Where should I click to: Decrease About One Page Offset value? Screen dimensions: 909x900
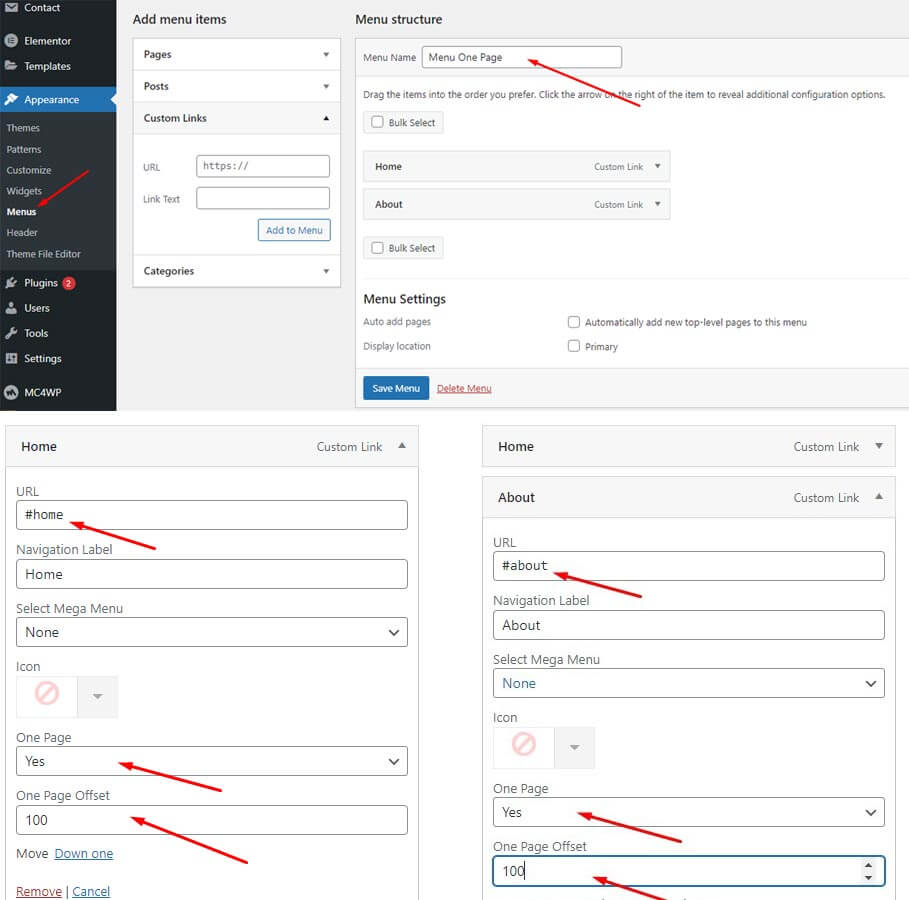tap(868, 877)
